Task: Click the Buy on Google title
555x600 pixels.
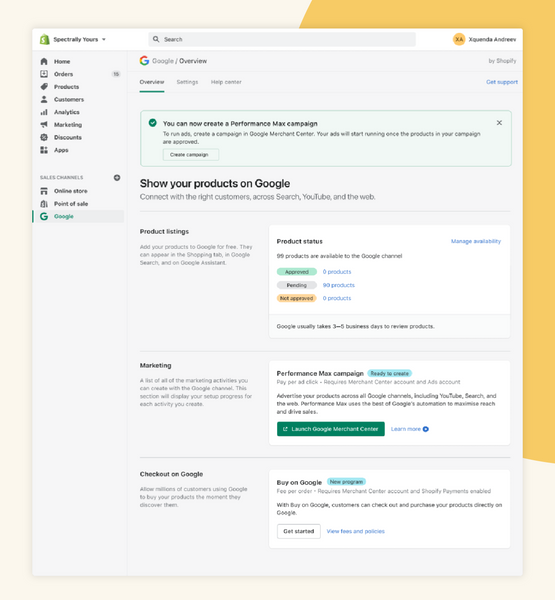Action: click(299, 482)
